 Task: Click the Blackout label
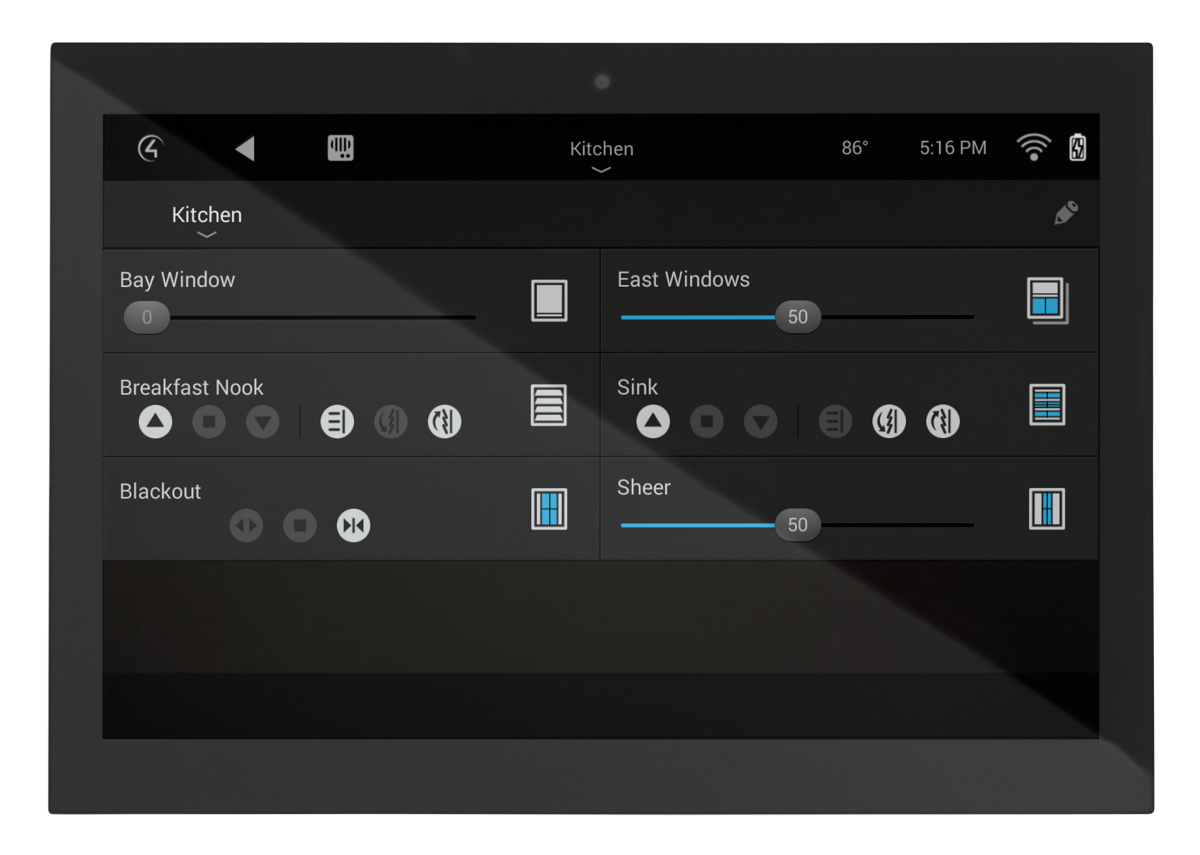160,491
